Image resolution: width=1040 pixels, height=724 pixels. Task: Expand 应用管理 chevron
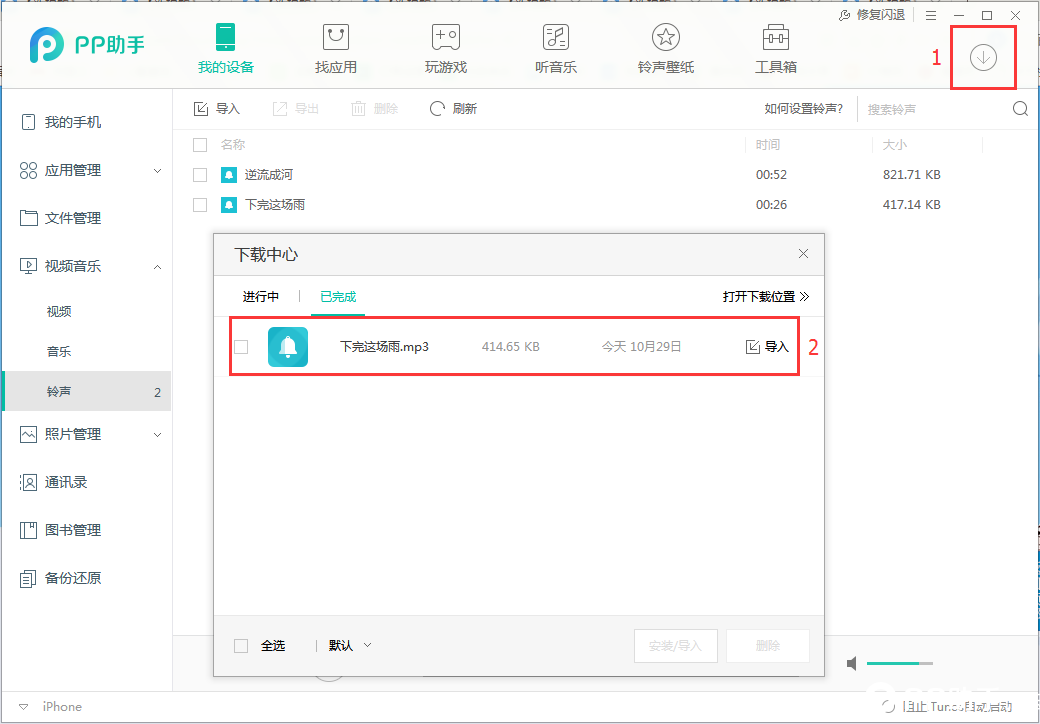[157, 171]
